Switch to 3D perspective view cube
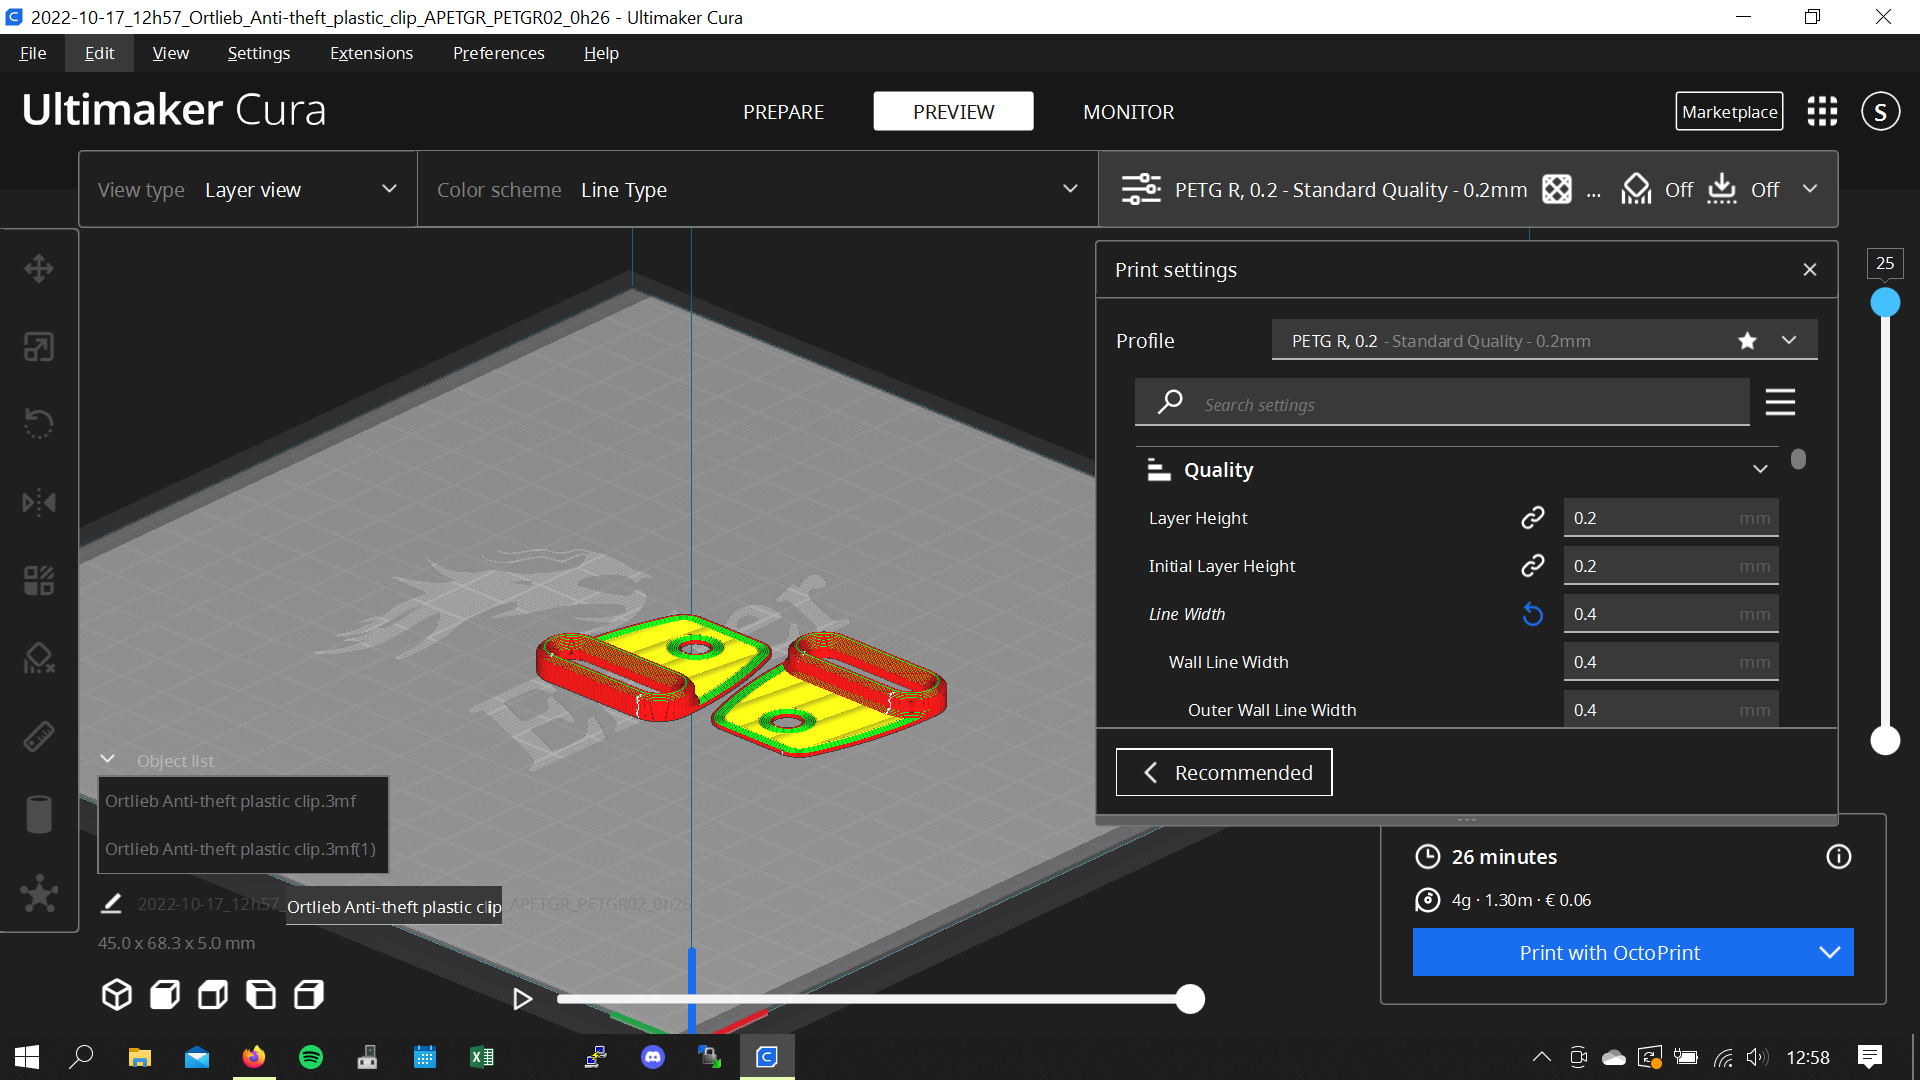The image size is (1920, 1080). (x=117, y=994)
